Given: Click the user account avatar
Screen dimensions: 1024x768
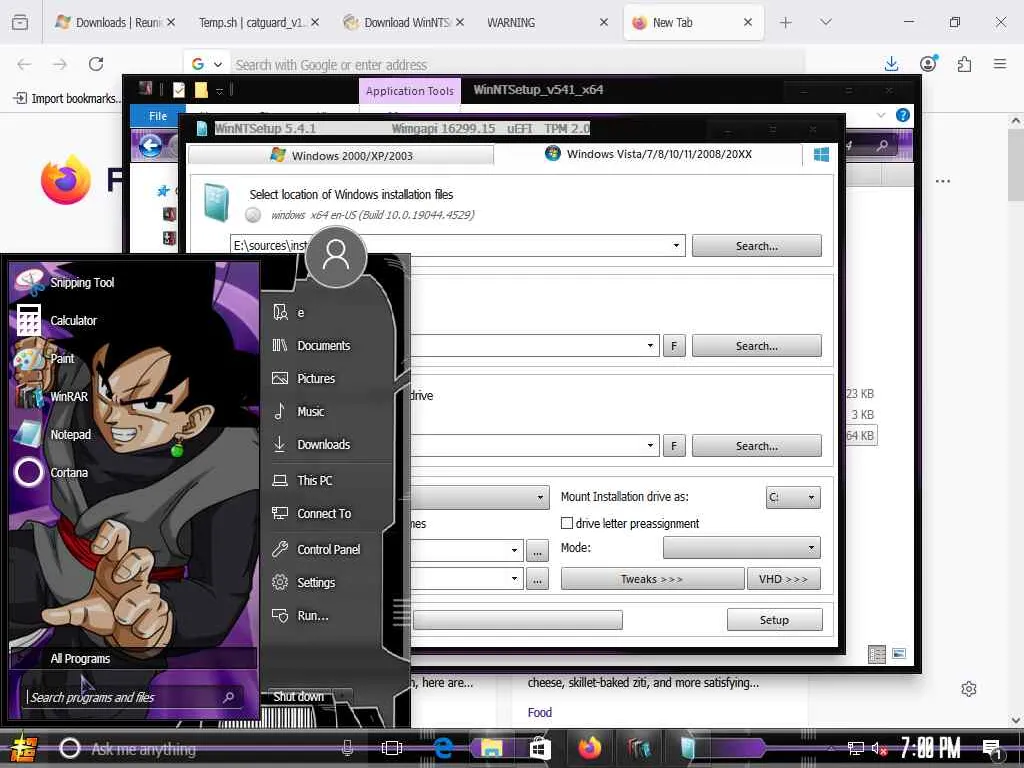Looking at the screenshot, I should coord(336,256).
